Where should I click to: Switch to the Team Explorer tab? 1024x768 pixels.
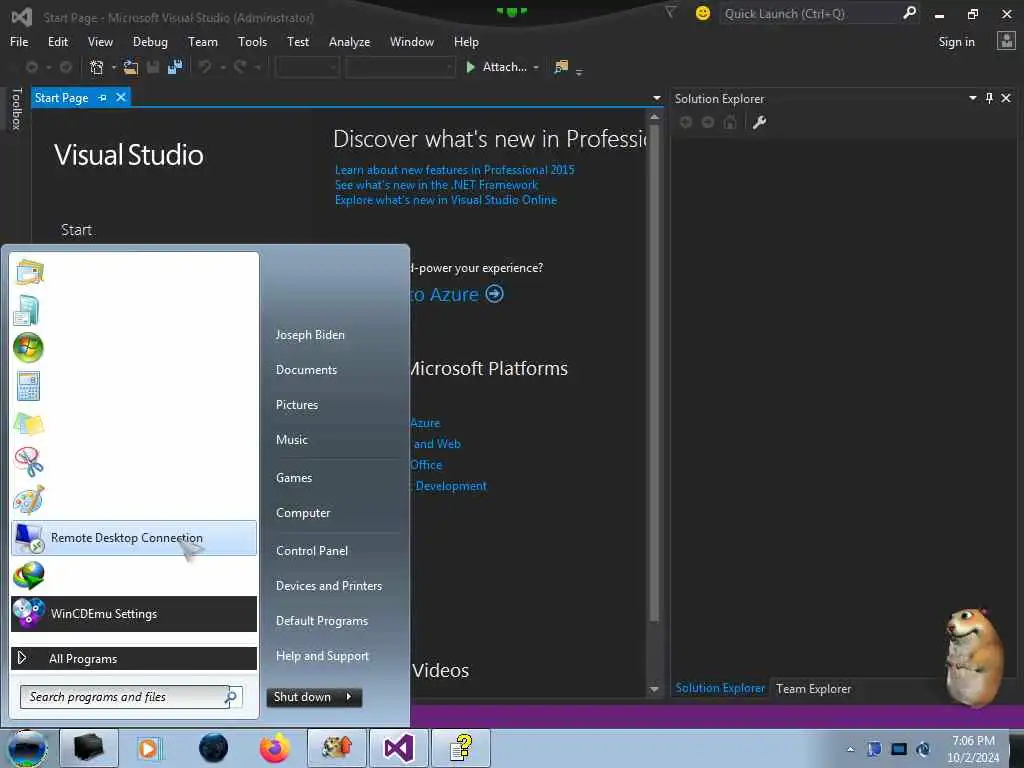coord(813,688)
